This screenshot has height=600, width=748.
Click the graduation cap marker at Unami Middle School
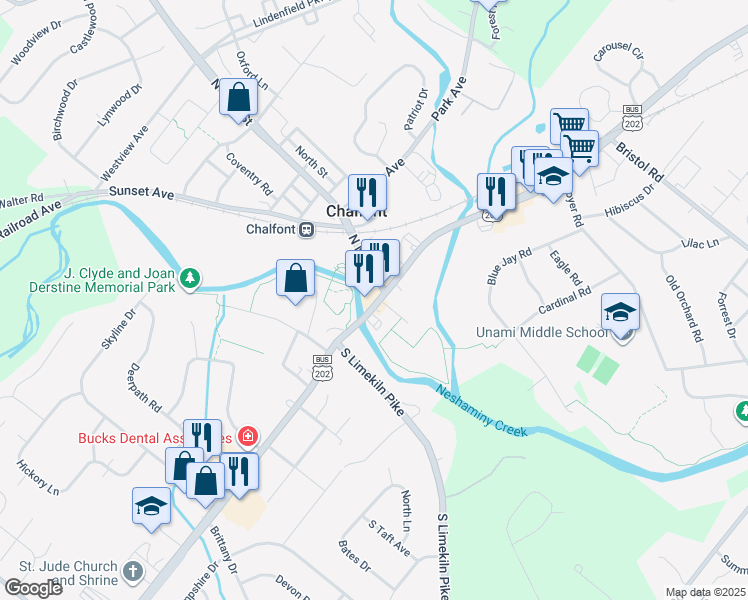pyautogui.click(x=620, y=316)
